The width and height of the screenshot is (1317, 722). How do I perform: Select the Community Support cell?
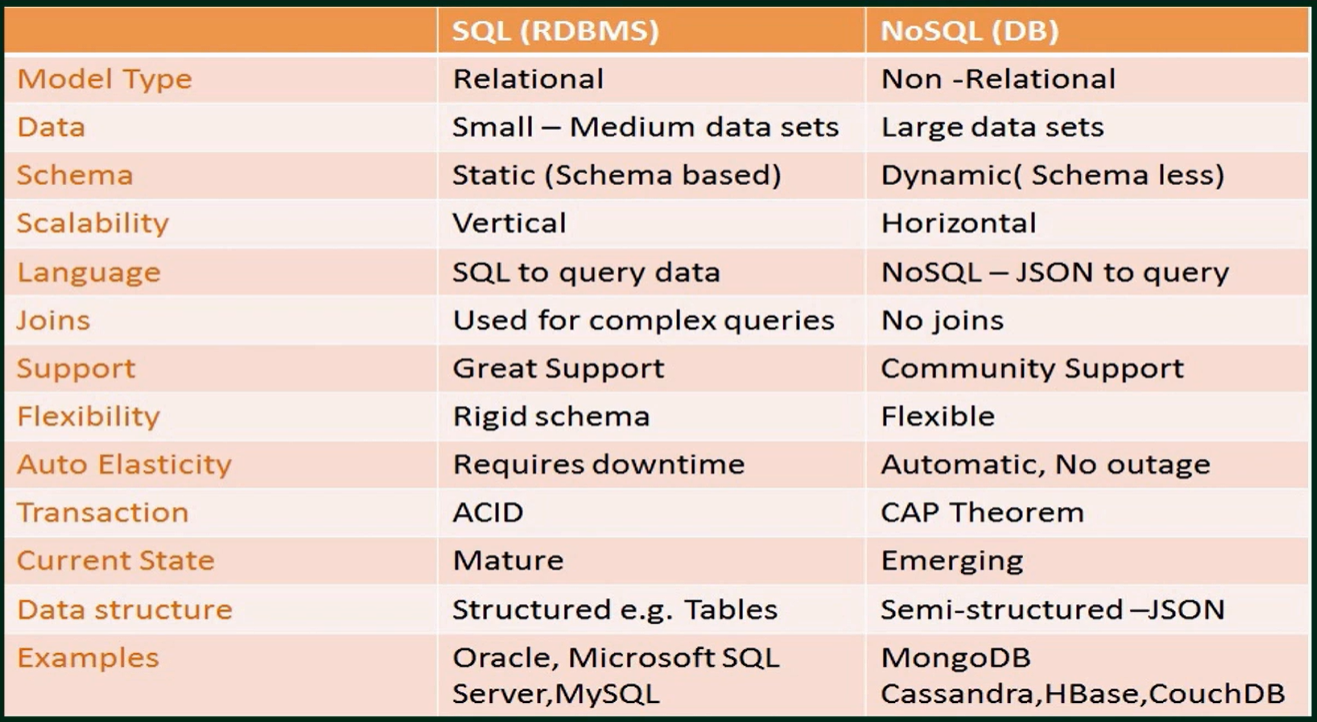pos(1031,368)
